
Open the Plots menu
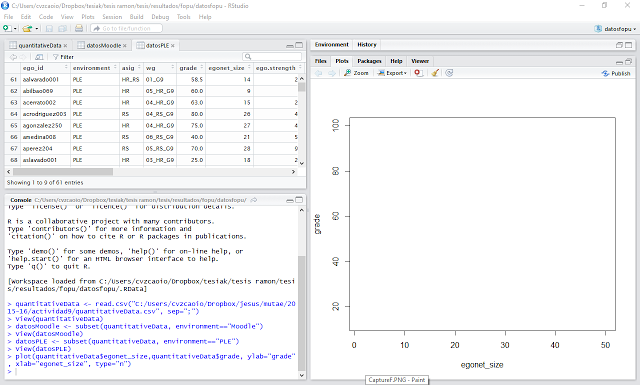[88, 17]
